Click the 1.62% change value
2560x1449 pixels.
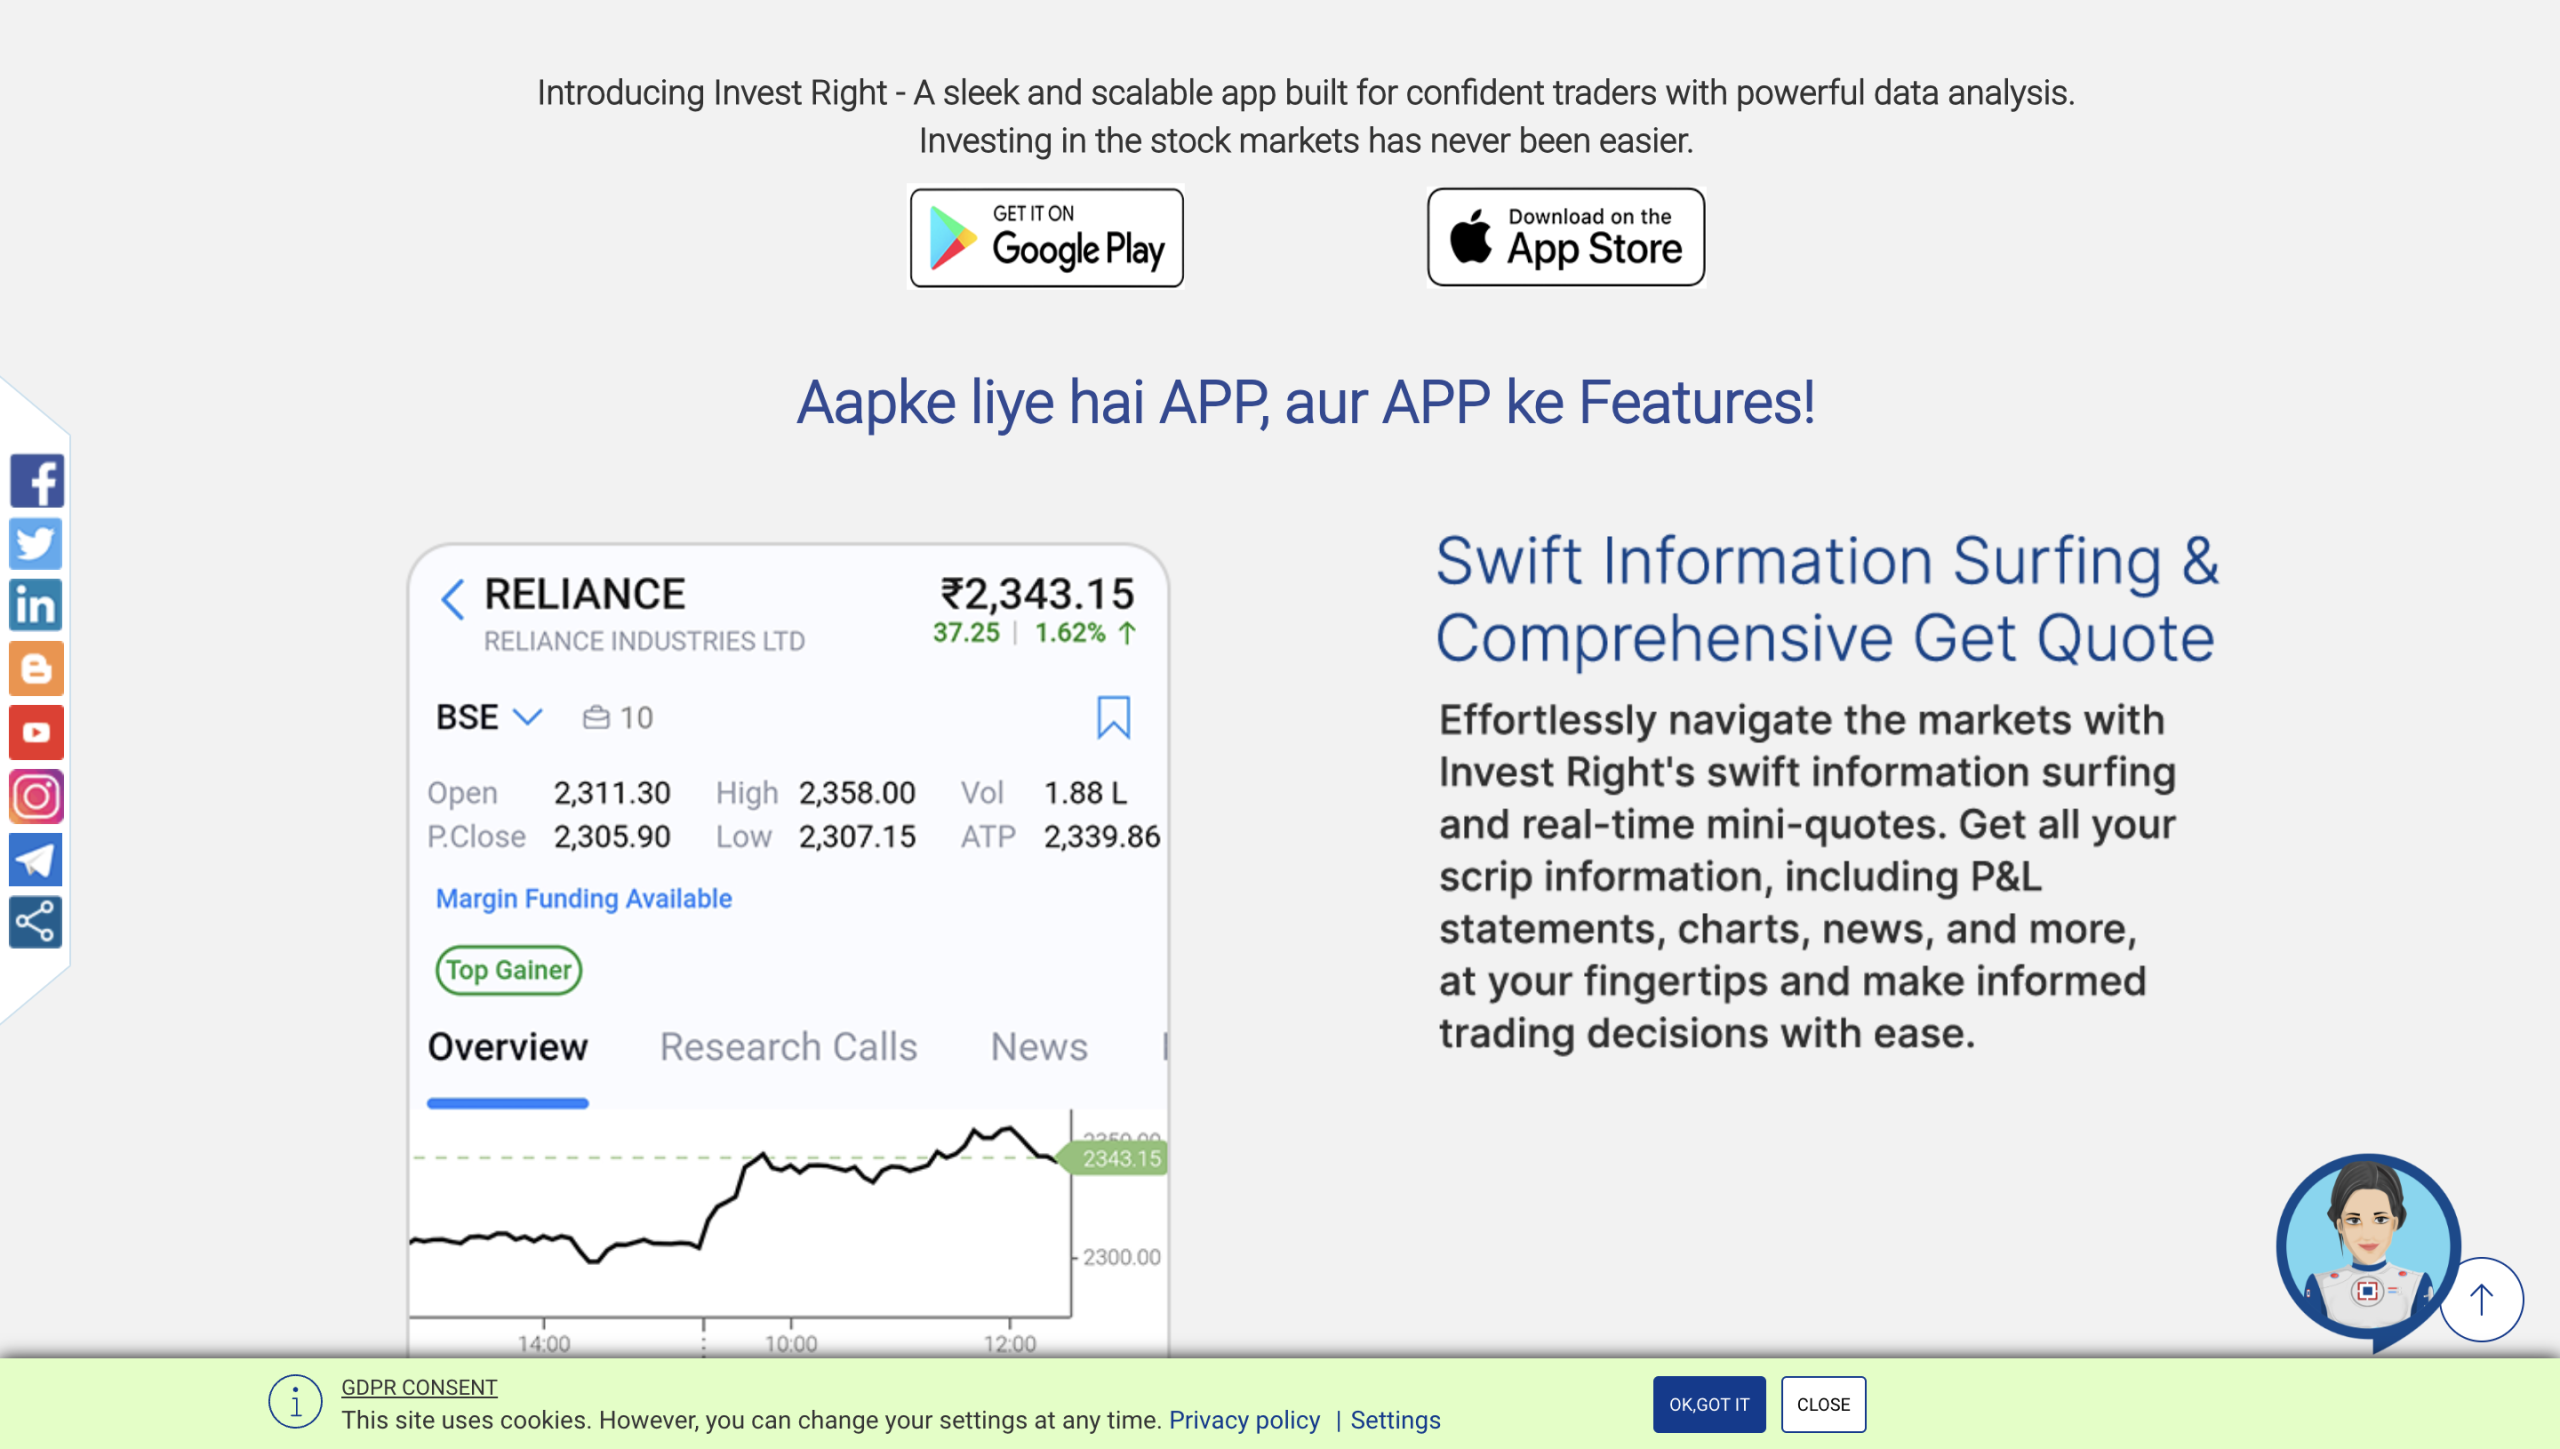1070,633
